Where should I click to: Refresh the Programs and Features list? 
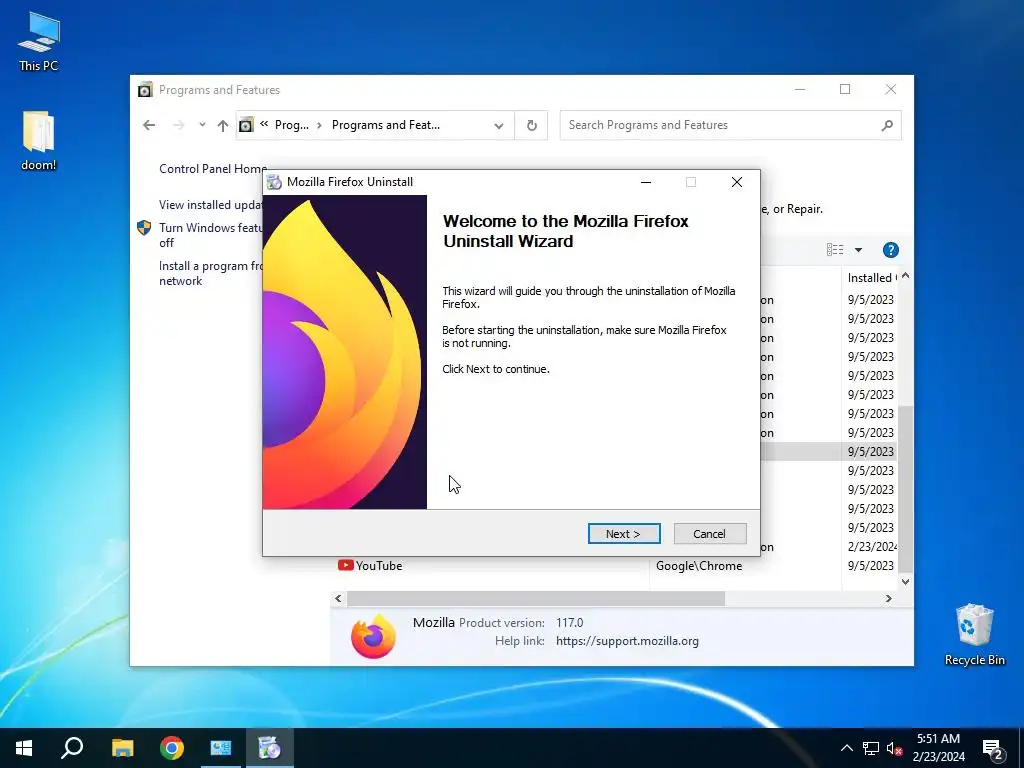pos(532,125)
